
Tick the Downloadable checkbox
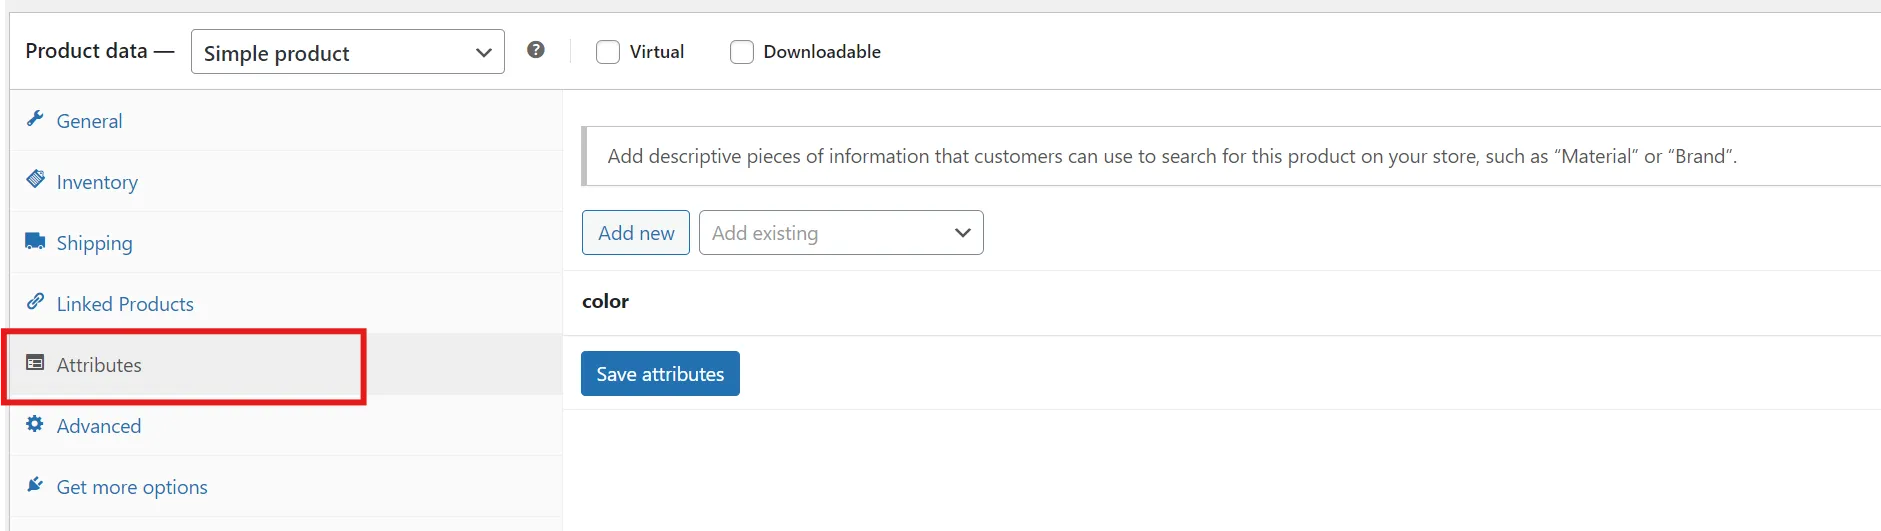click(742, 52)
